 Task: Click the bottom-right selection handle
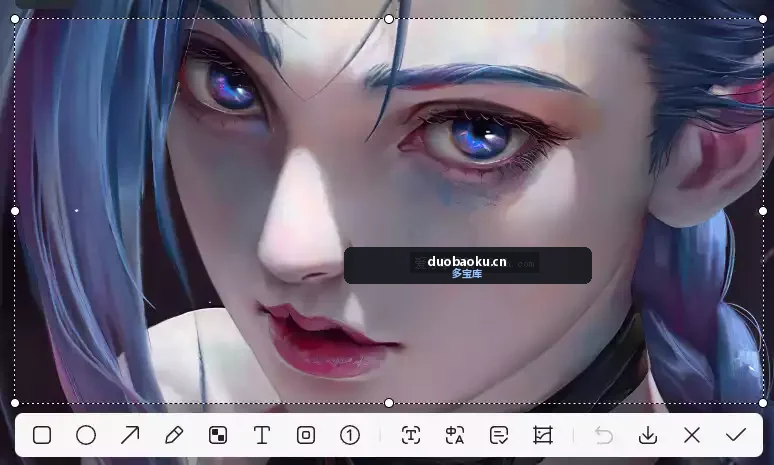[x=763, y=403]
